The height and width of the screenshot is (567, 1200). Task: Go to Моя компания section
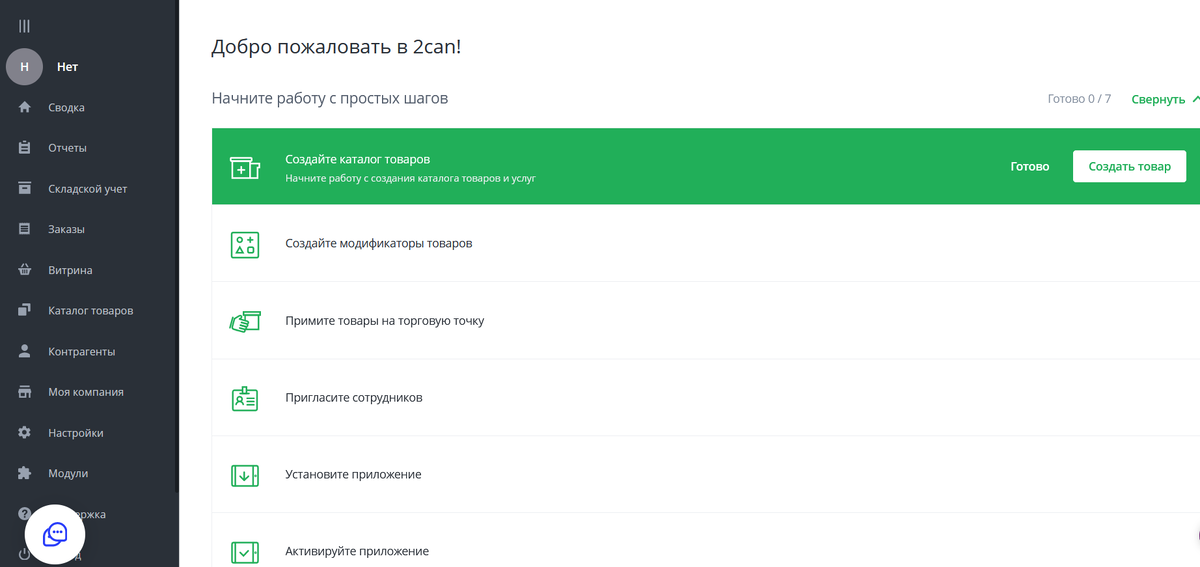point(88,392)
